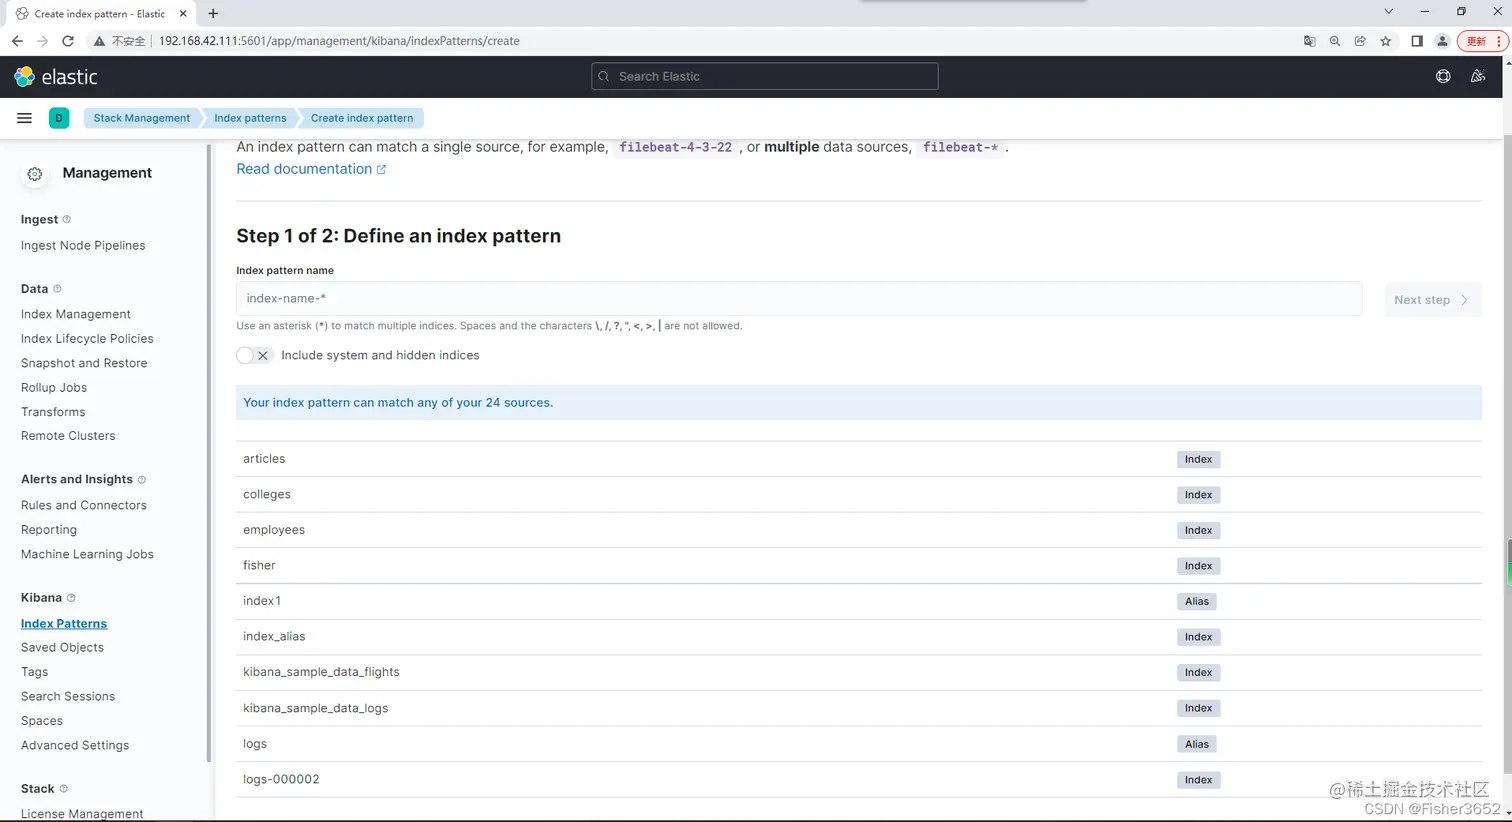Screen dimensions: 1512x822
Task: Open the browser side panel icon
Action: pyautogui.click(x=1417, y=41)
